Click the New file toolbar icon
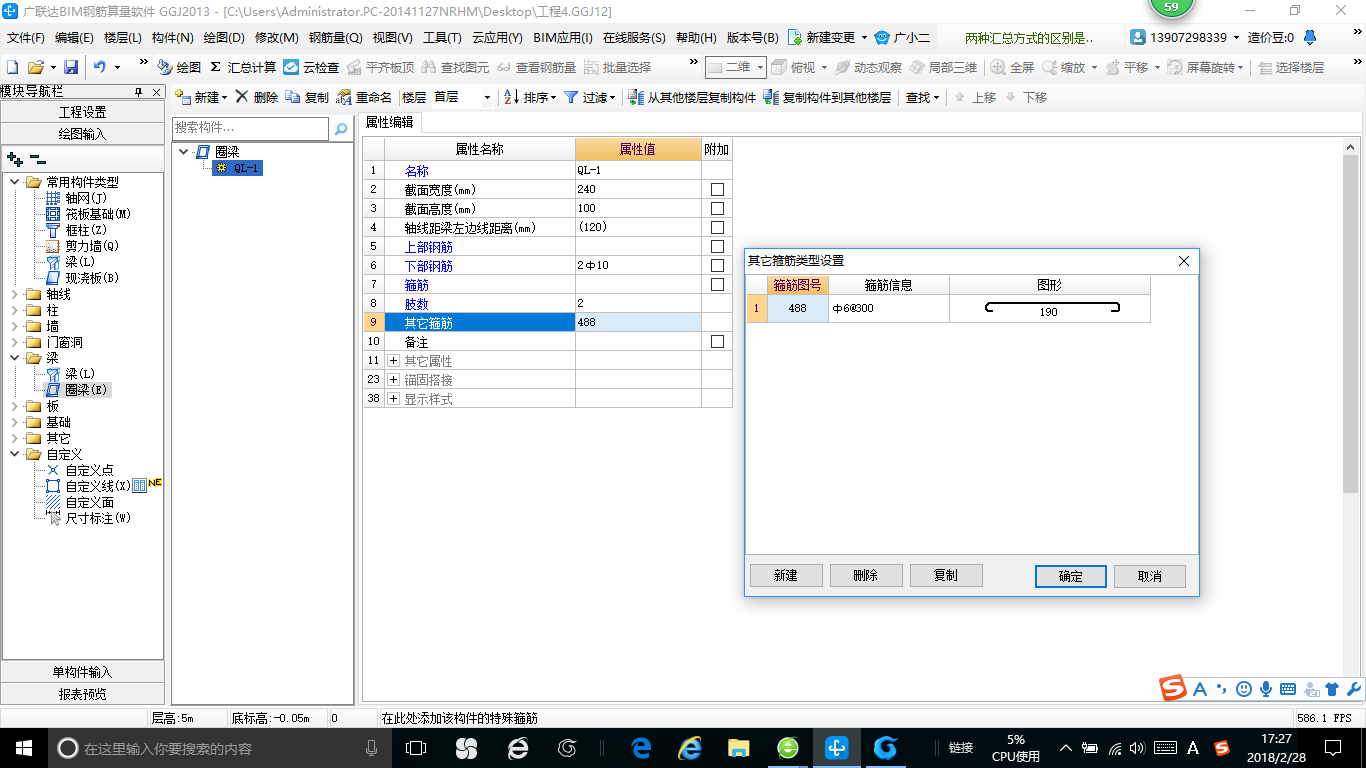The image size is (1366, 768). [x=12, y=67]
